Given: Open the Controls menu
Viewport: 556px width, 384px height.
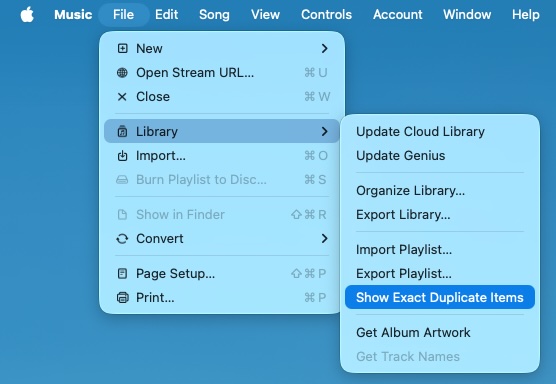Looking at the screenshot, I should pos(326,15).
